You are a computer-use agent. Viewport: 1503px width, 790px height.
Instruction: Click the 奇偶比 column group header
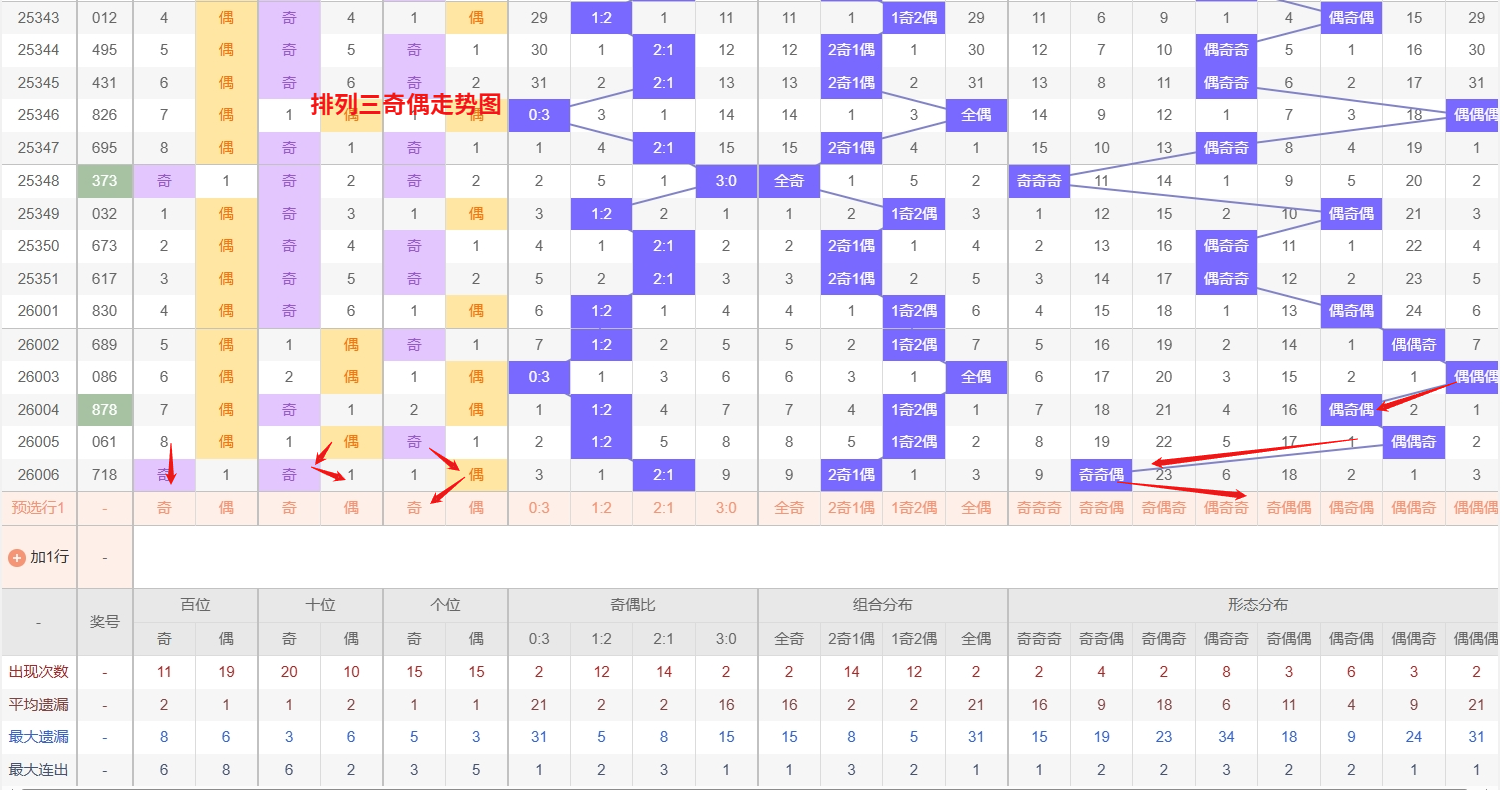(x=632, y=605)
